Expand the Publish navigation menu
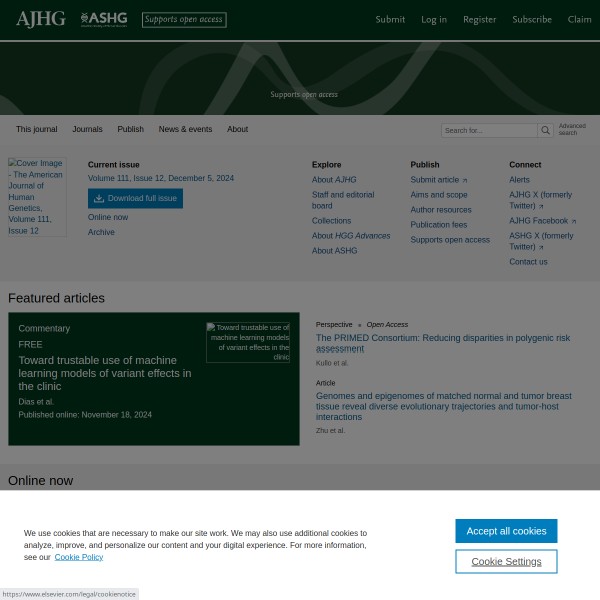Image resolution: width=600 pixels, height=600 pixels. [130, 129]
